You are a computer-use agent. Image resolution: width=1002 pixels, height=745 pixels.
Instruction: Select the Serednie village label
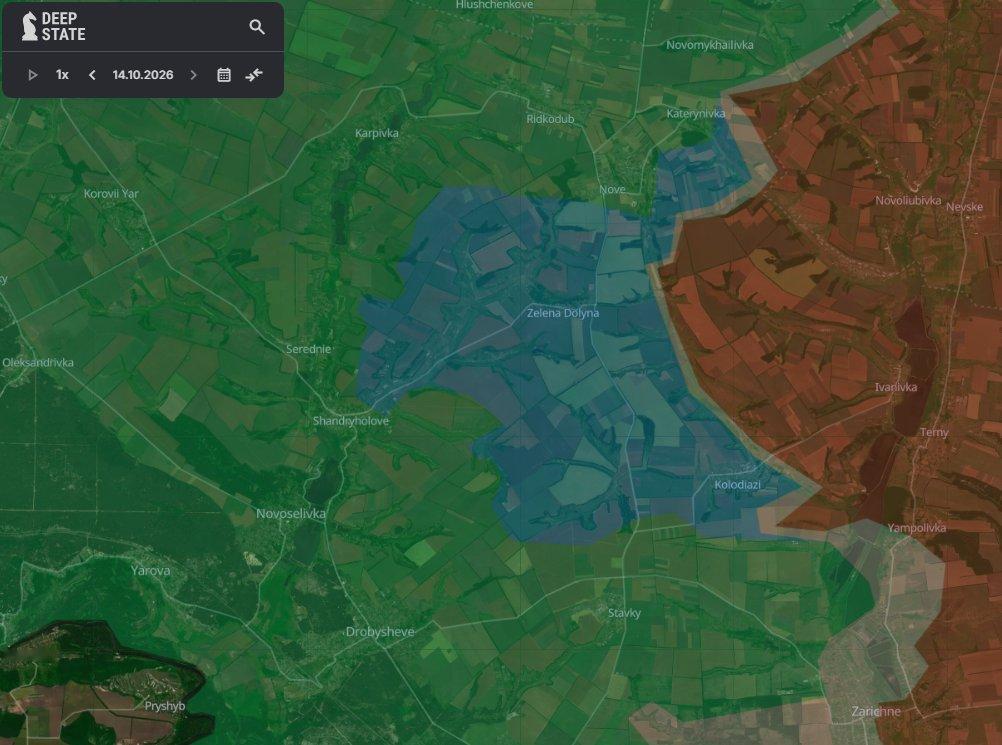click(x=309, y=349)
